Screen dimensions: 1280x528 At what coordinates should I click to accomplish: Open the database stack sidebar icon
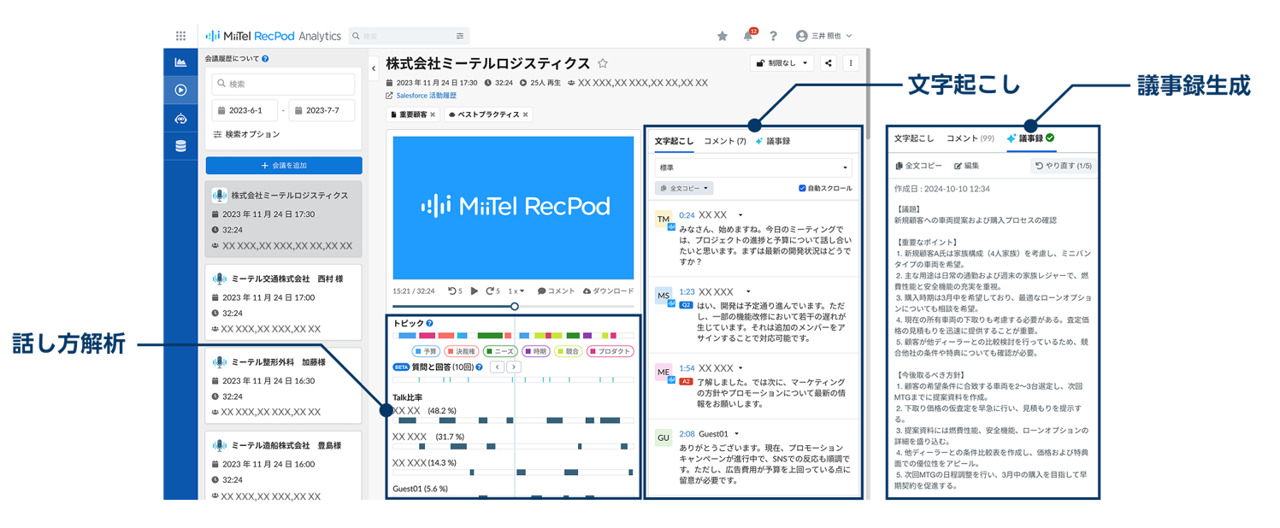point(181,146)
